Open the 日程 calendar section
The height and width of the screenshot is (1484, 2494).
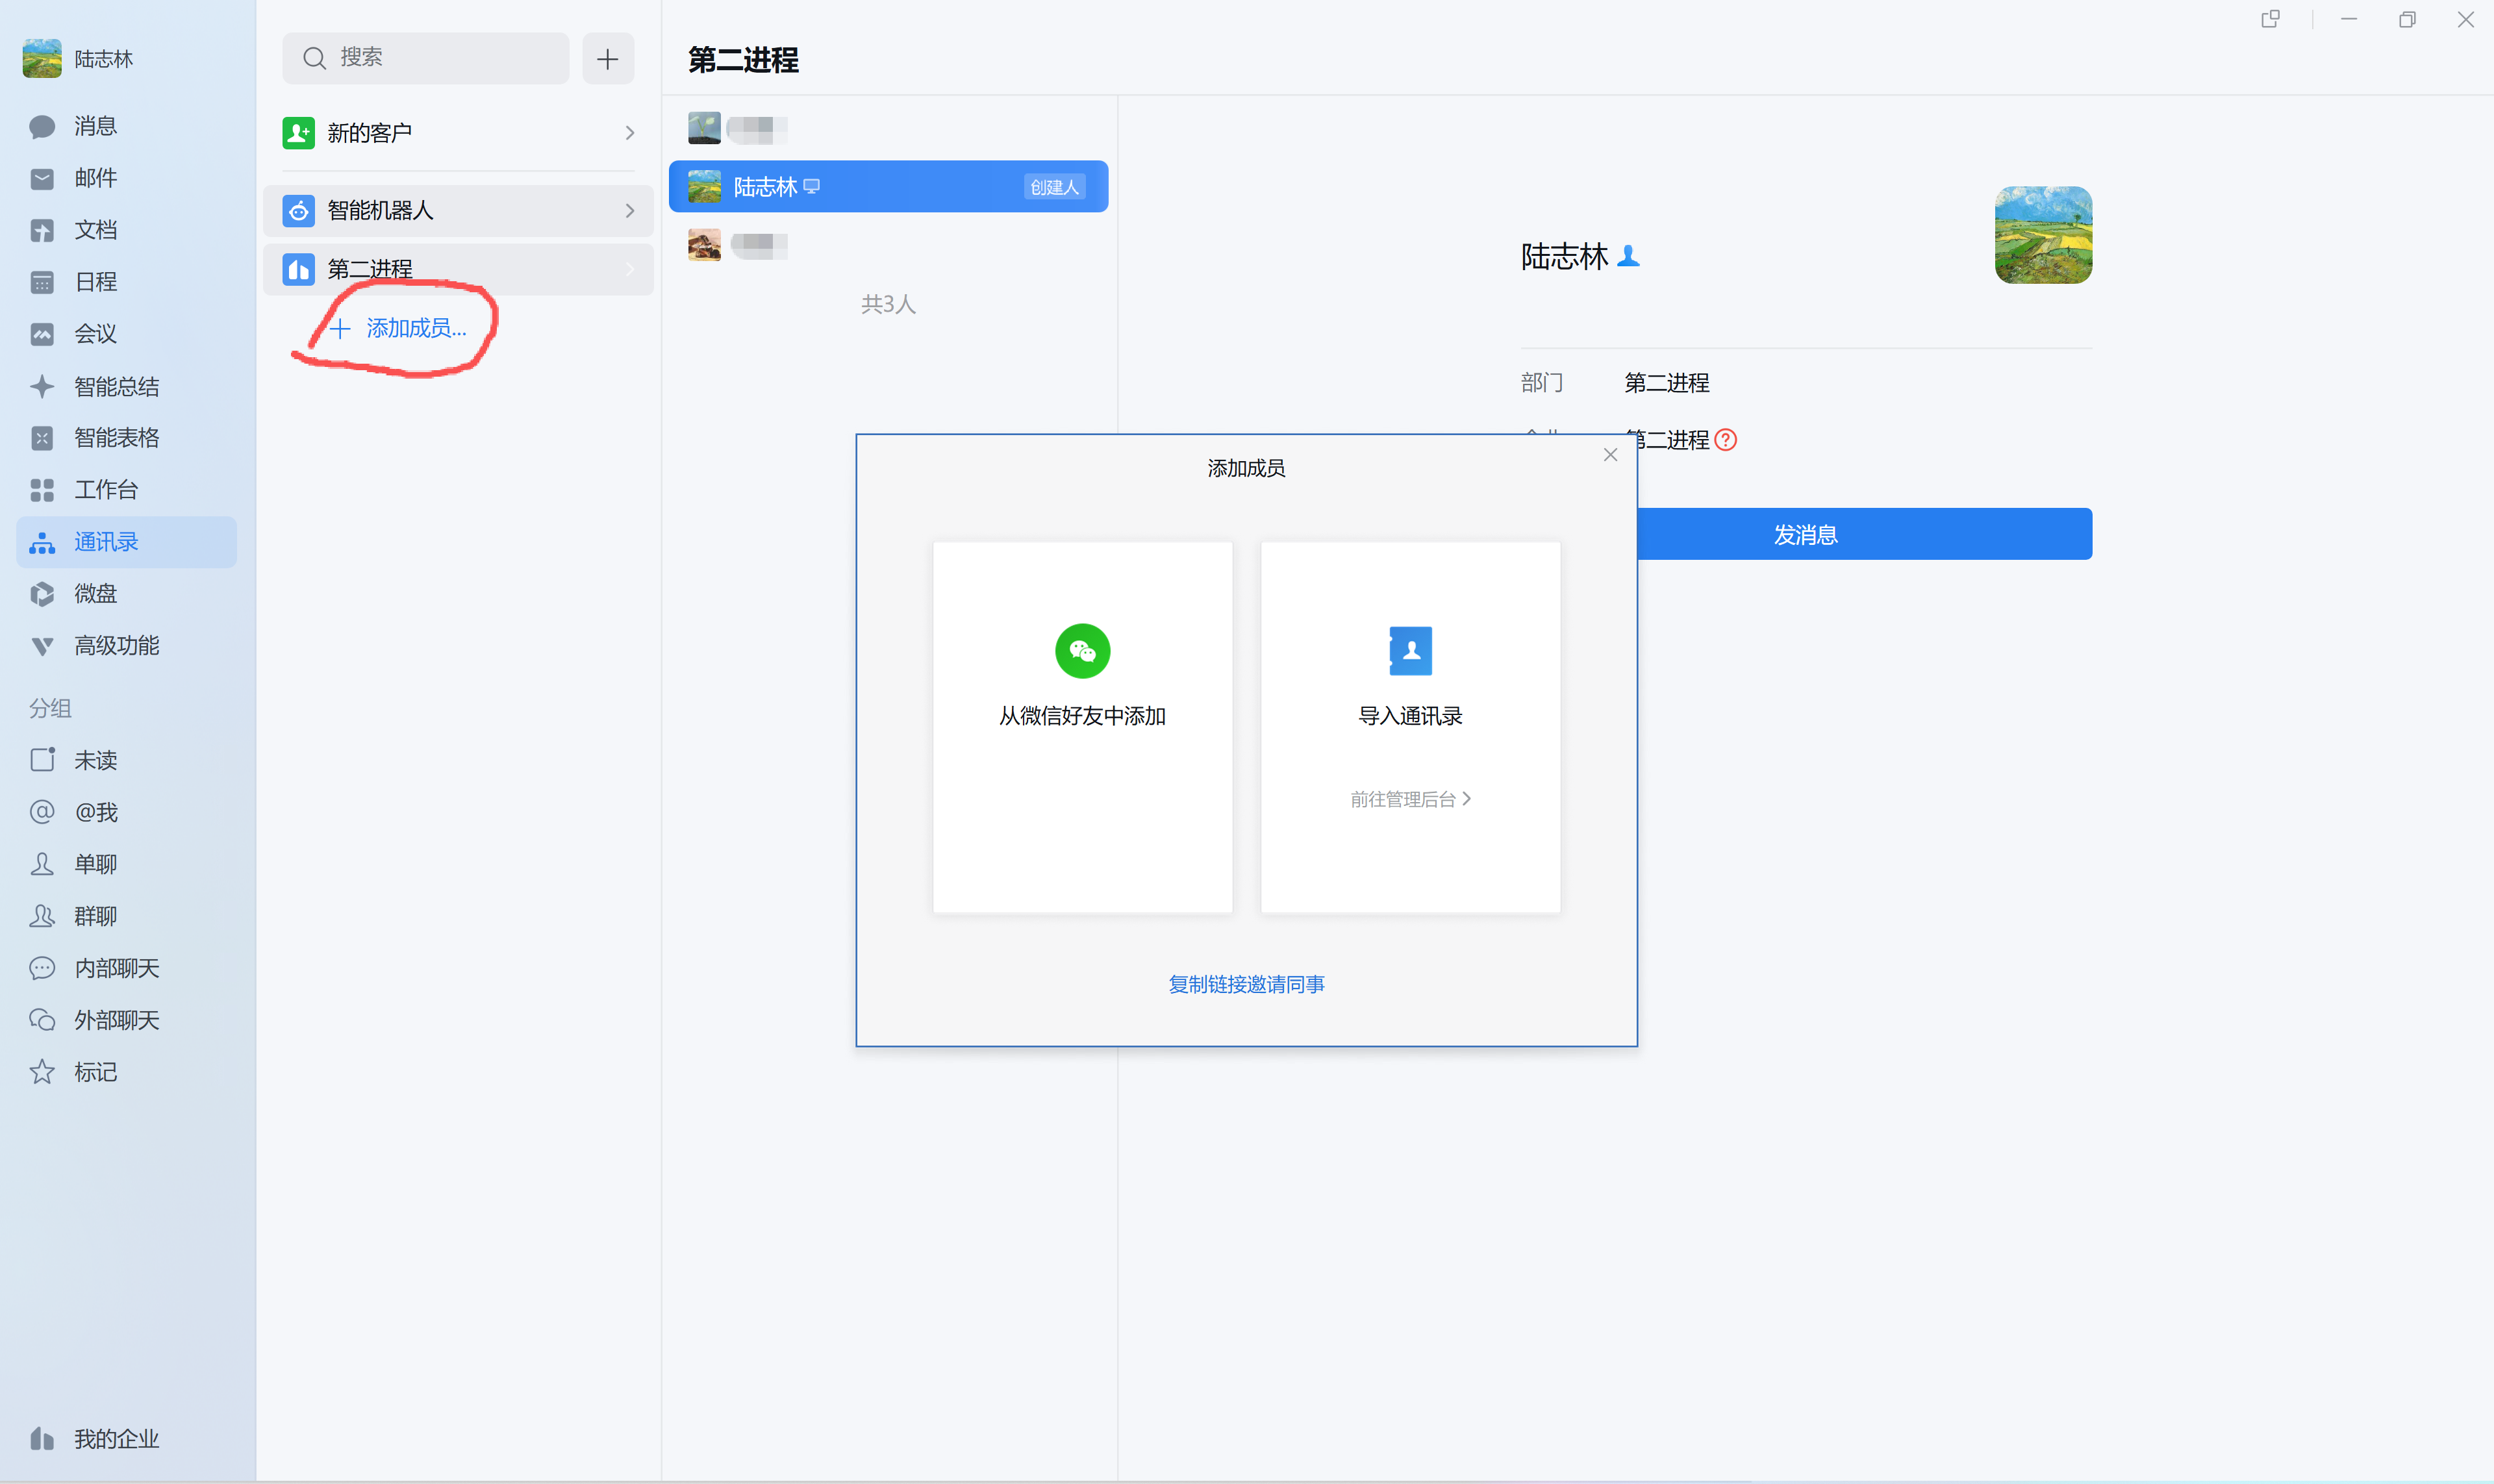(x=126, y=282)
